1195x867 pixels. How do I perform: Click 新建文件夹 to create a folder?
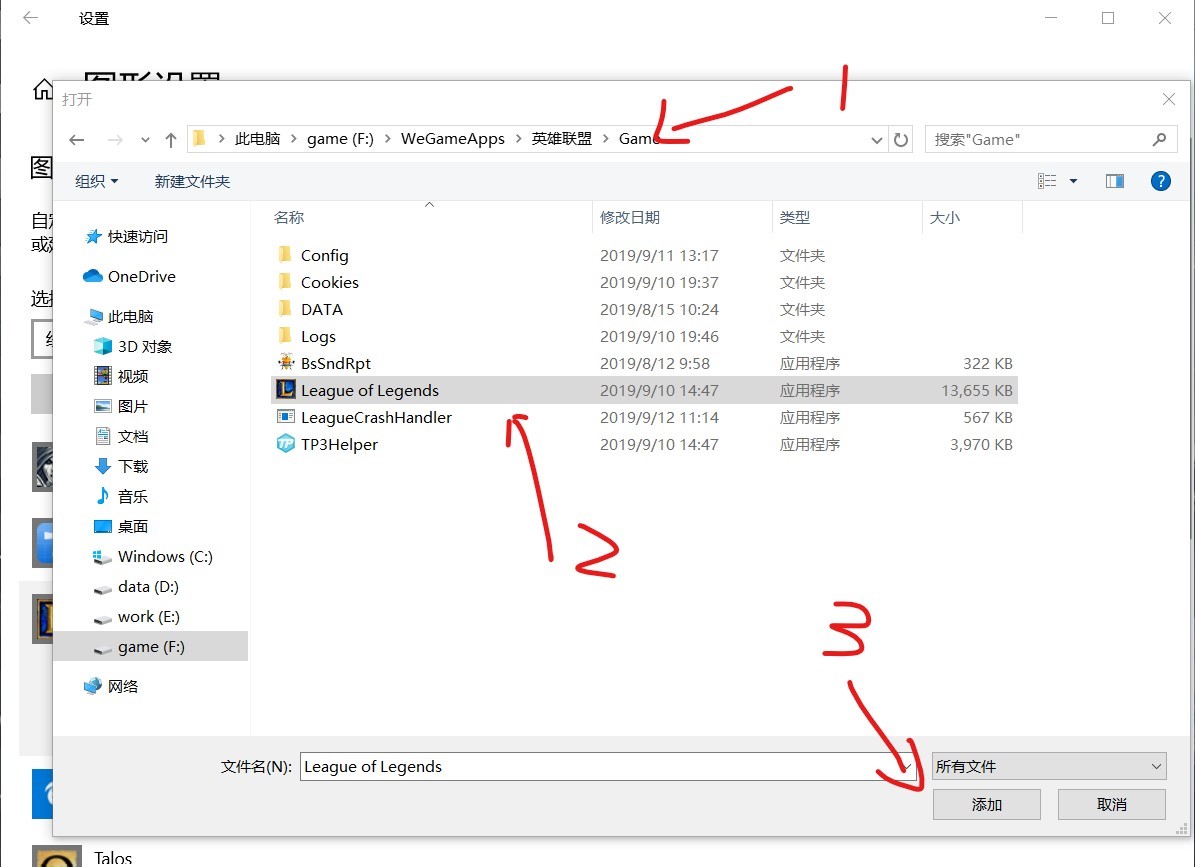tap(192, 181)
